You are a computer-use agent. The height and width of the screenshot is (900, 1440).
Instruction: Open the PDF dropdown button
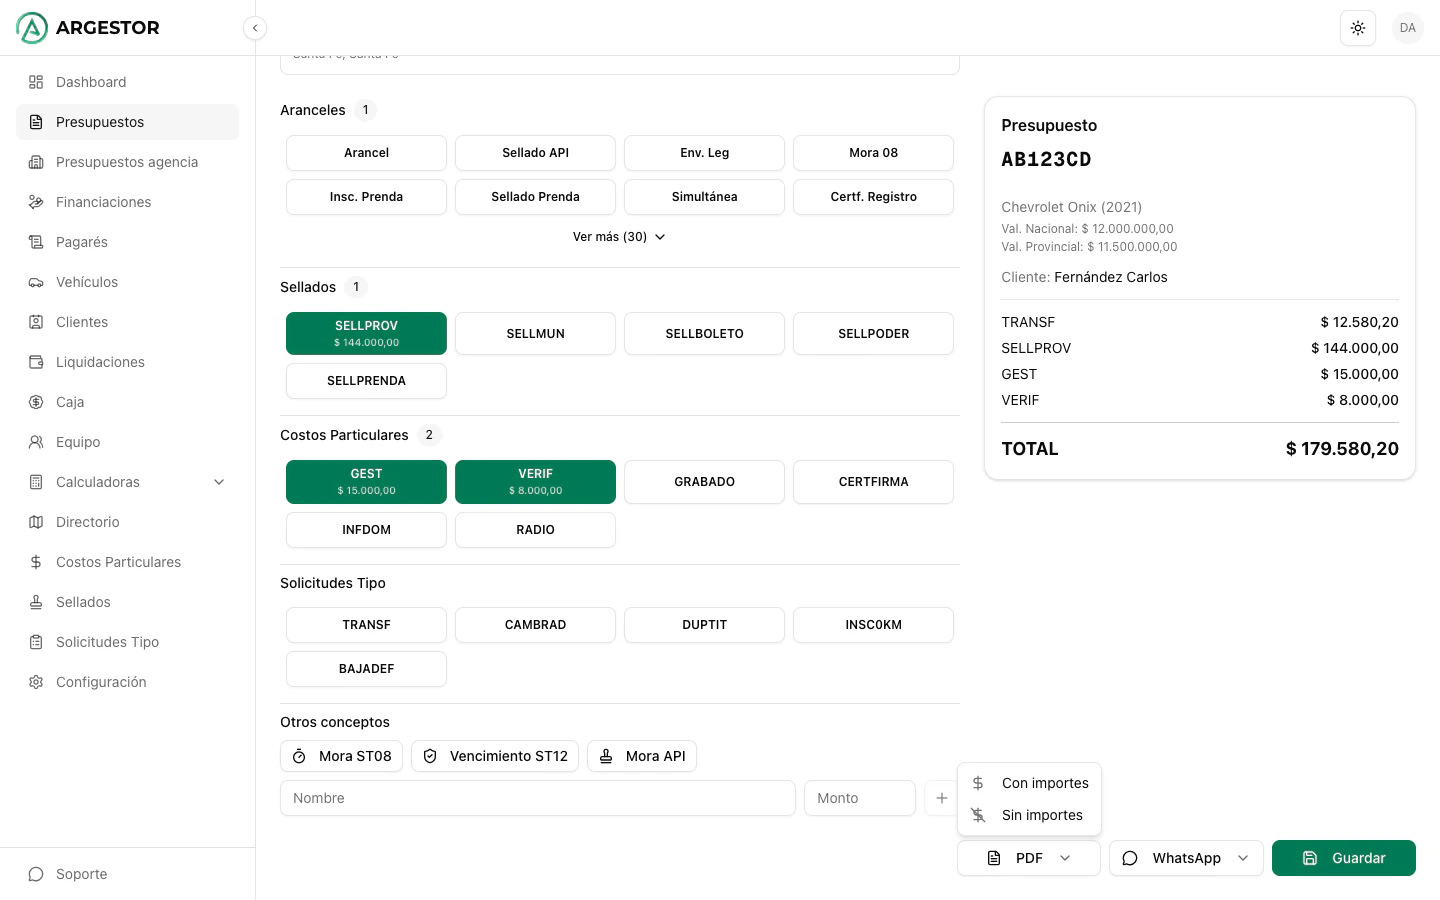point(1029,858)
